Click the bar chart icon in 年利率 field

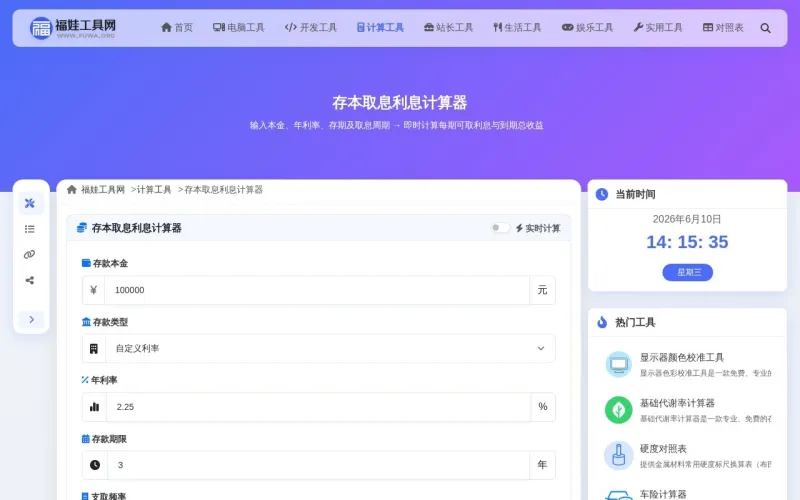point(94,407)
